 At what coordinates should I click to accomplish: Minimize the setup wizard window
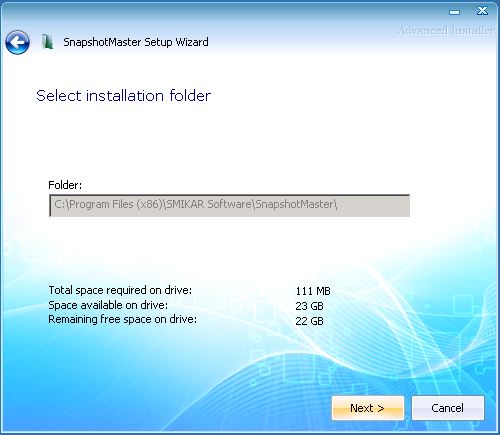(454, 12)
